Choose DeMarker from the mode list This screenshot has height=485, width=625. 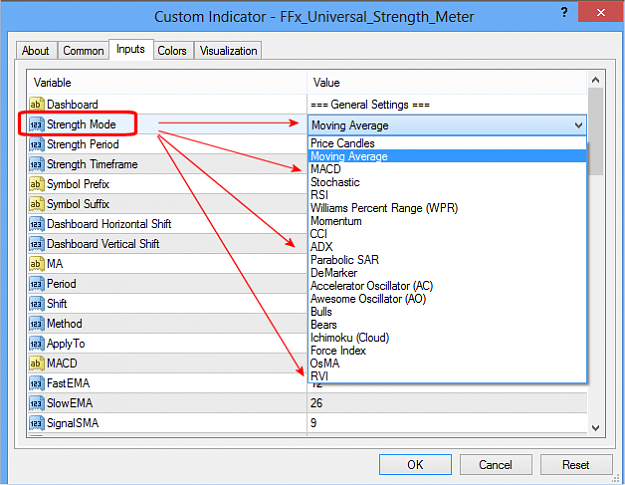click(x=447, y=273)
